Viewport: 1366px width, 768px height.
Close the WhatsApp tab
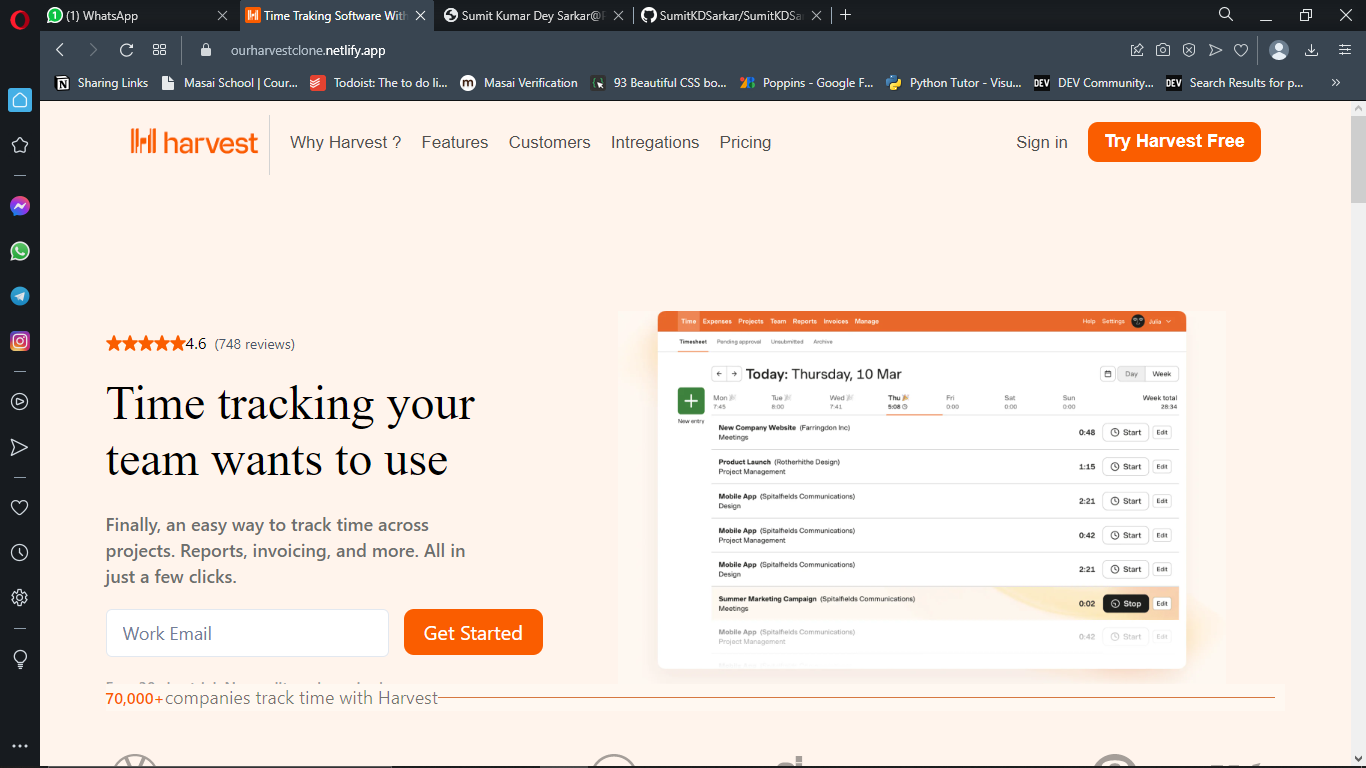(222, 15)
